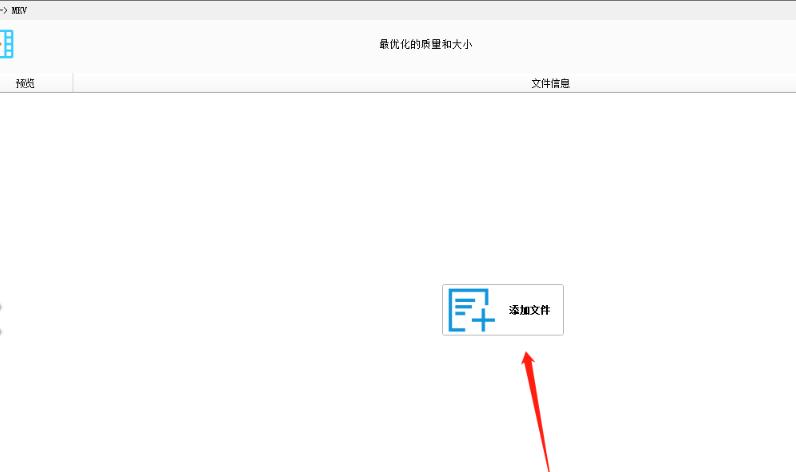Click empty list area above 添加文件 button
Viewport: 796px width, 472px height.
pyautogui.click(x=500, y=200)
